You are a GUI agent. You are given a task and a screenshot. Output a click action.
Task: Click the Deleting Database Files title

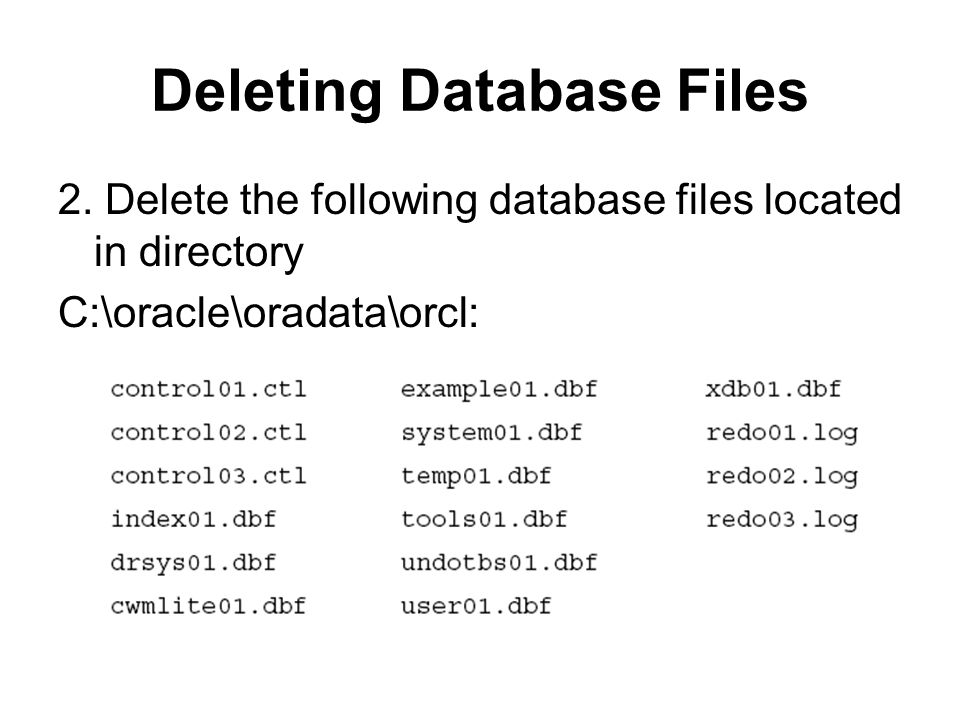click(480, 91)
